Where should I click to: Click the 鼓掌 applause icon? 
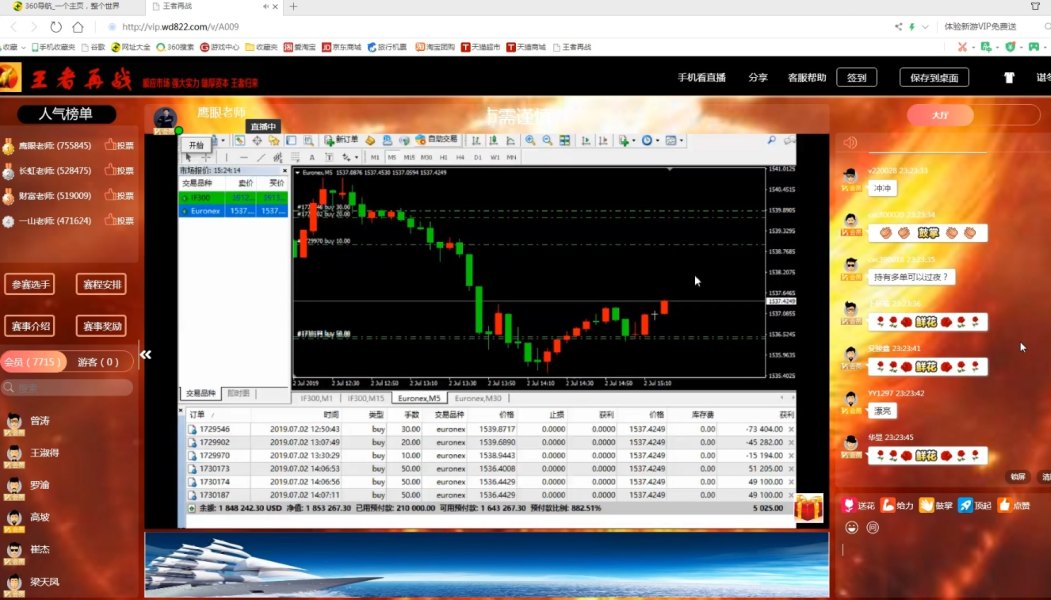click(x=926, y=506)
